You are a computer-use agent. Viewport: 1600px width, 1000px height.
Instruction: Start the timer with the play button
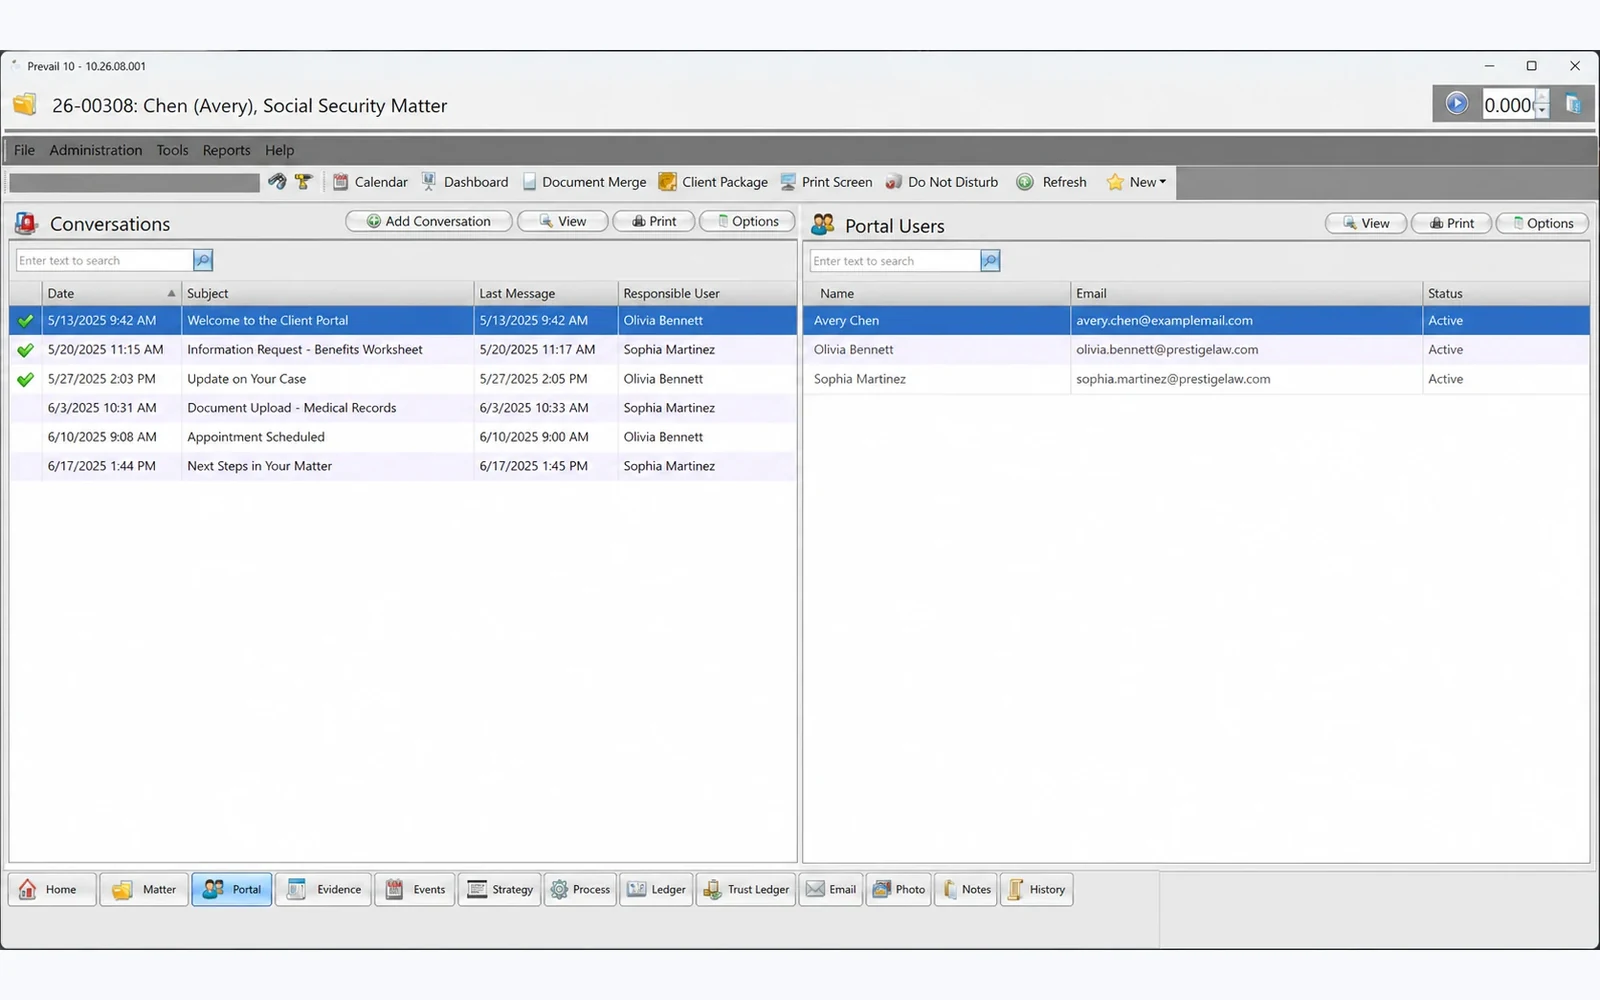1456,104
